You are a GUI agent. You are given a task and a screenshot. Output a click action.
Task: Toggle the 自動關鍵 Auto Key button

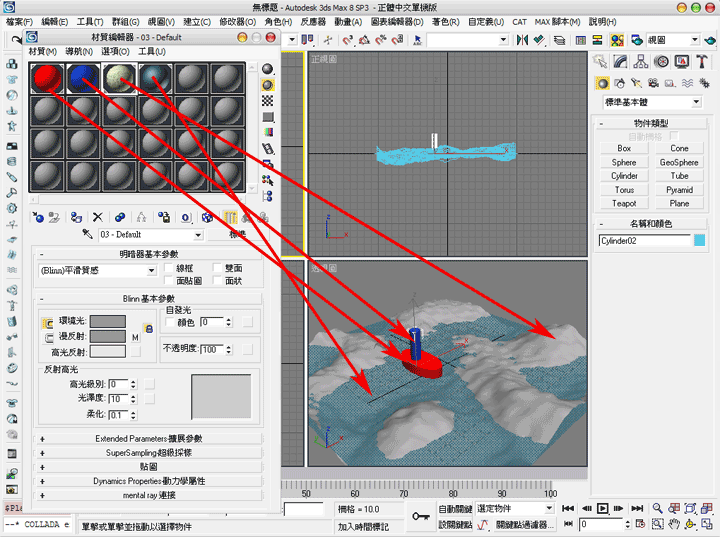click(x=455, y=509)
